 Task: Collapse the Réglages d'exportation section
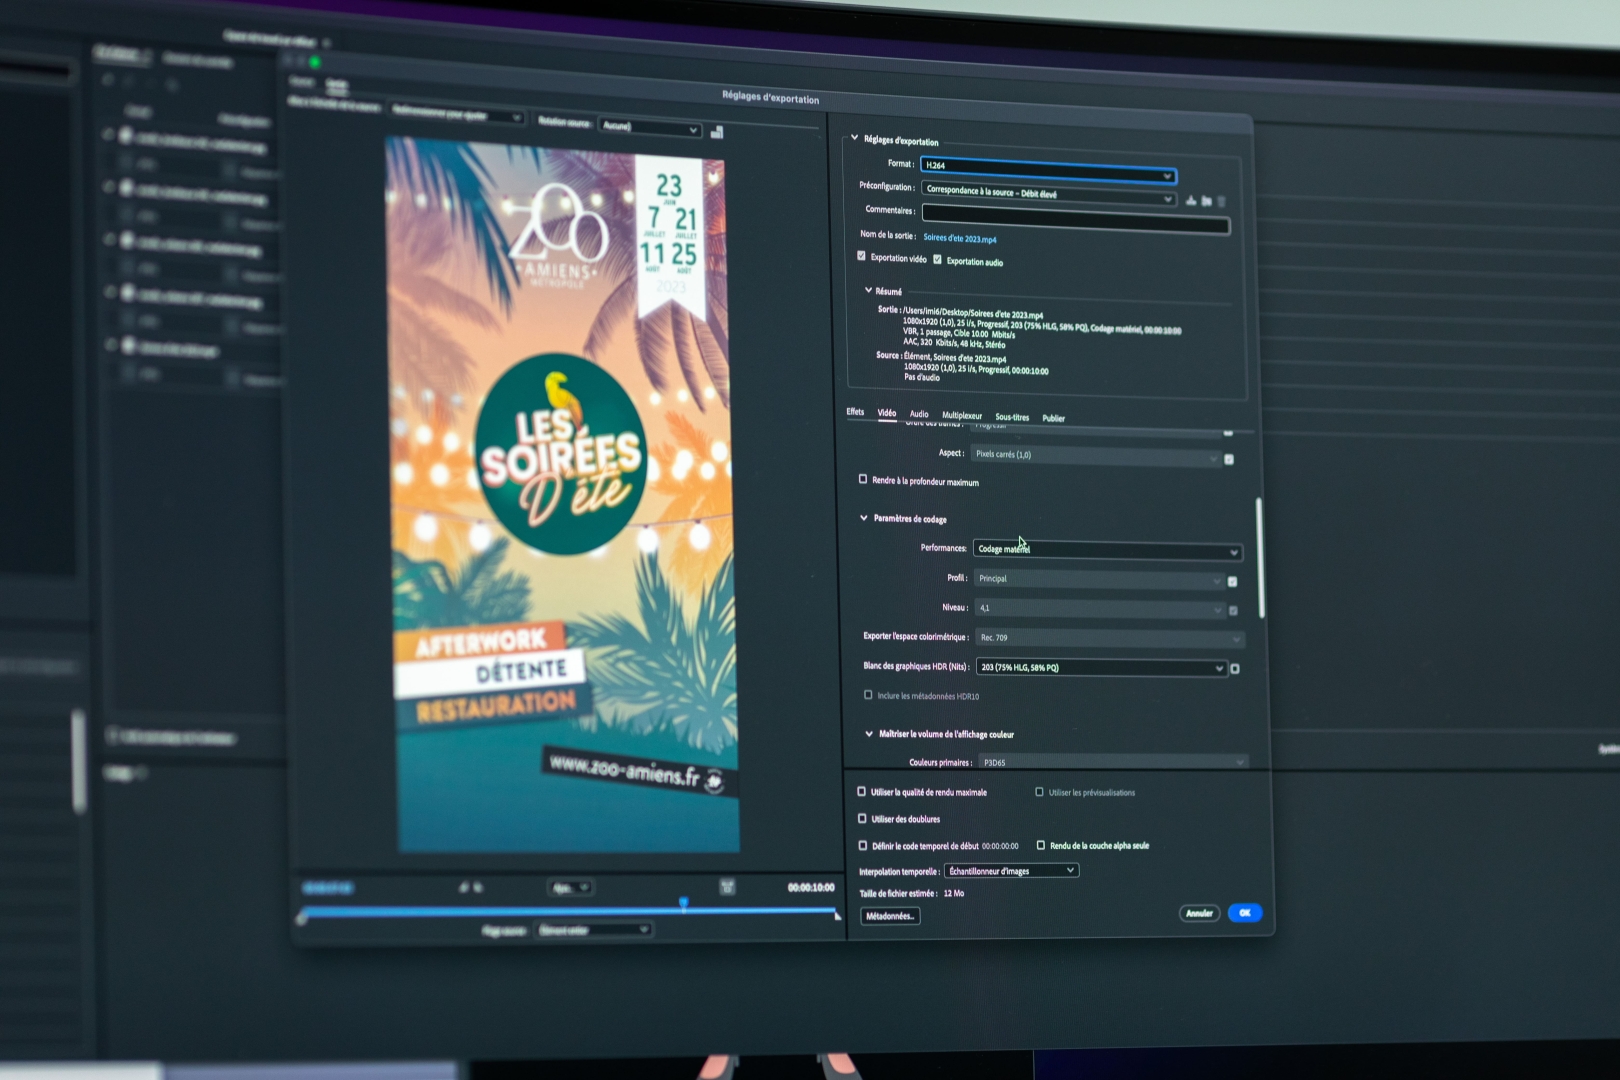854,138
